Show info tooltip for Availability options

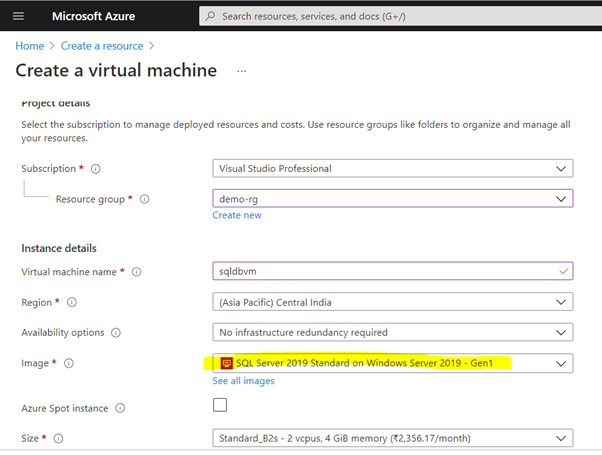116,333
